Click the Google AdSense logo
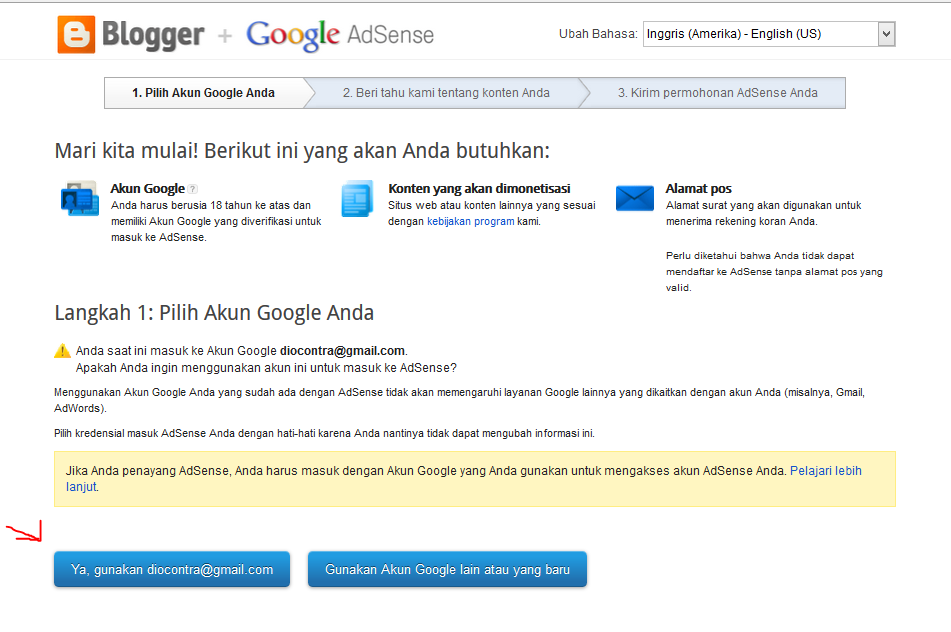Viewport: 951px width, 632px height. click(340, 35)
